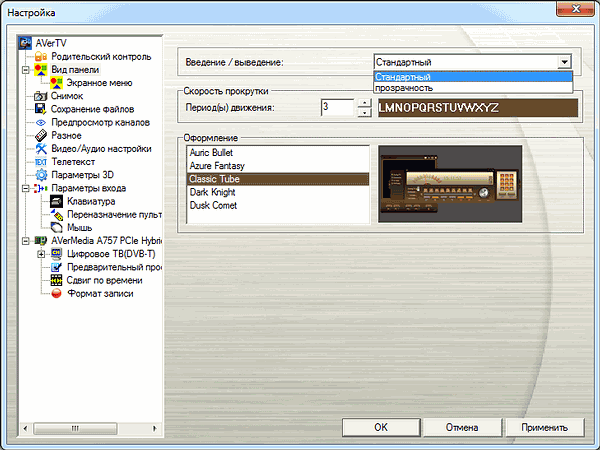Click the parental control lock icon
The width and height of the screenshot is (600, 450).
pos(41,57)
